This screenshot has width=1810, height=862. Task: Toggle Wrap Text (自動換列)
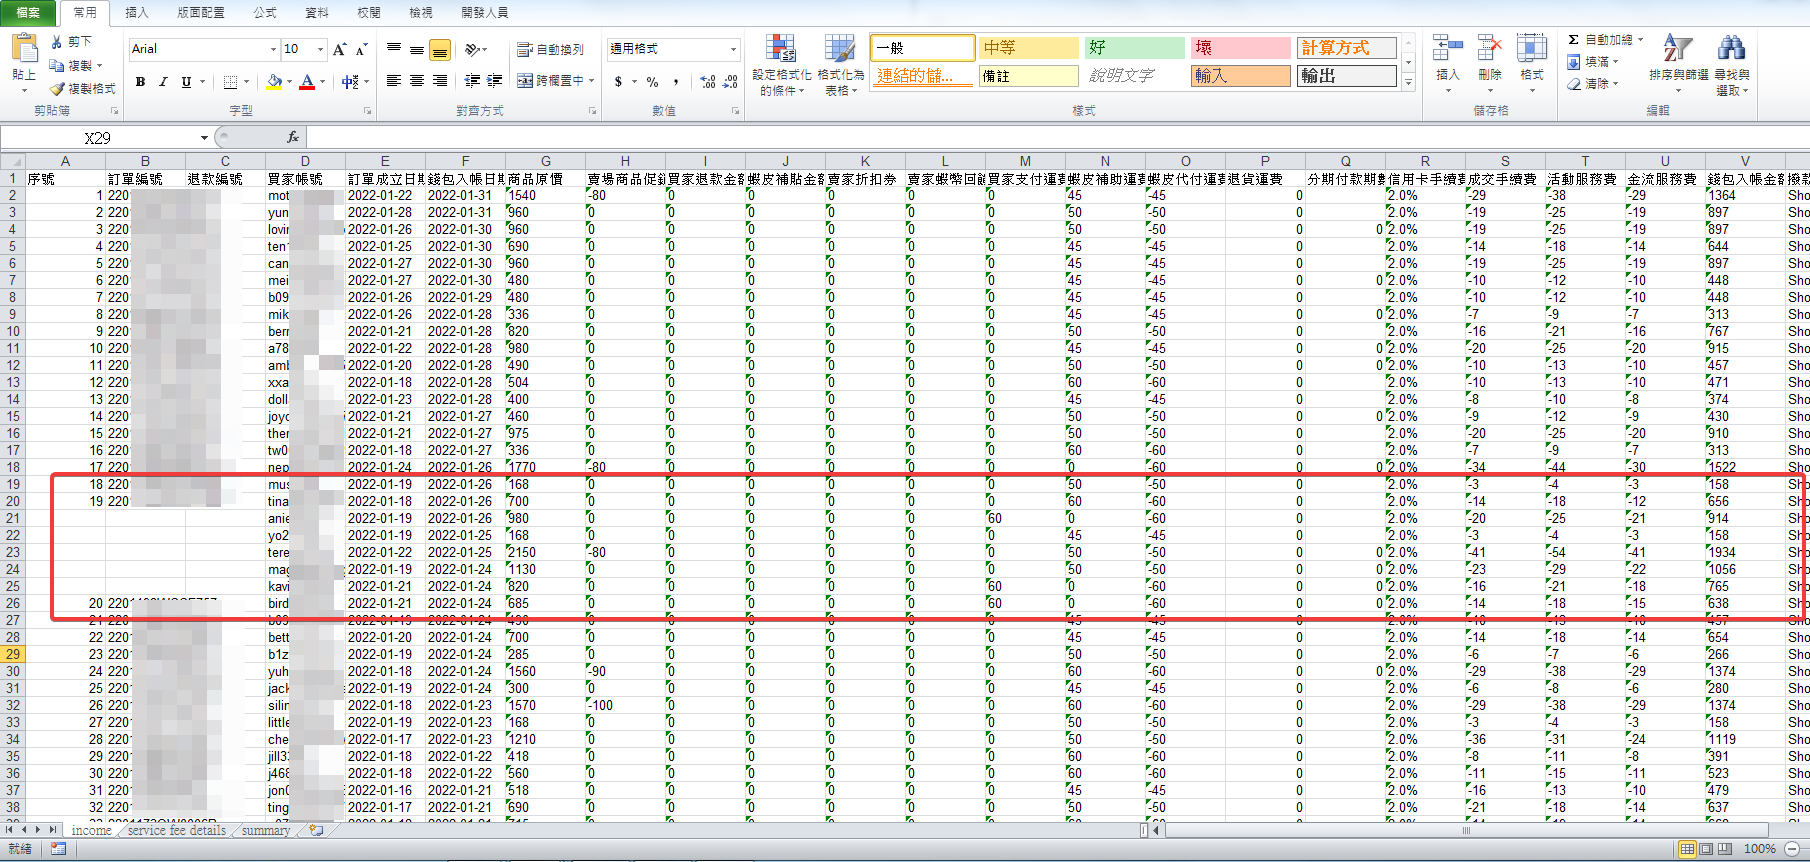click(550, 49)
